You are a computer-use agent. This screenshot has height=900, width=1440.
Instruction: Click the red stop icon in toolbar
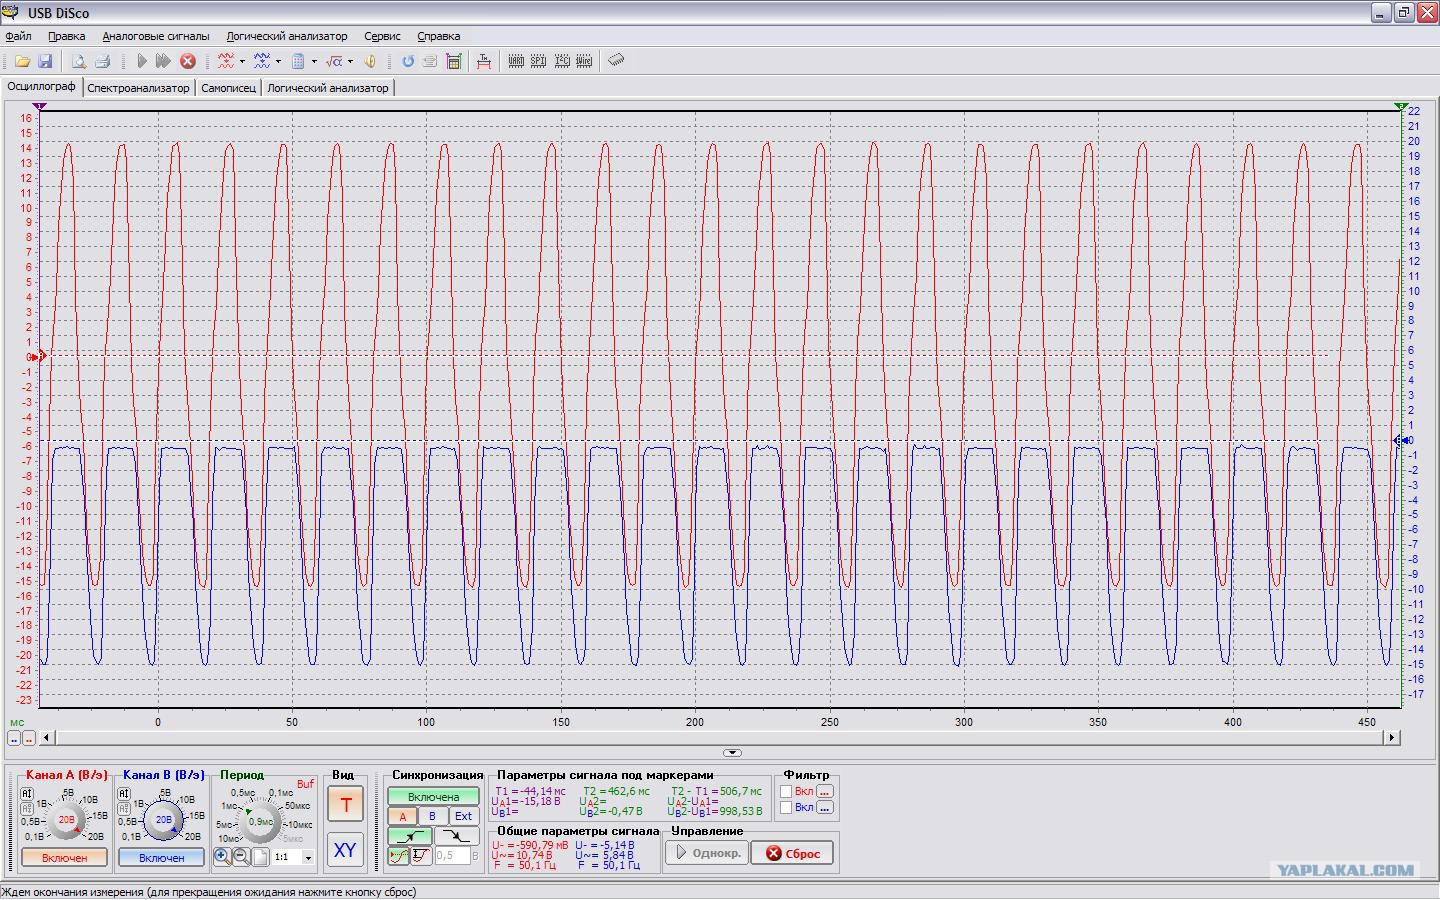tap(187, 61)
